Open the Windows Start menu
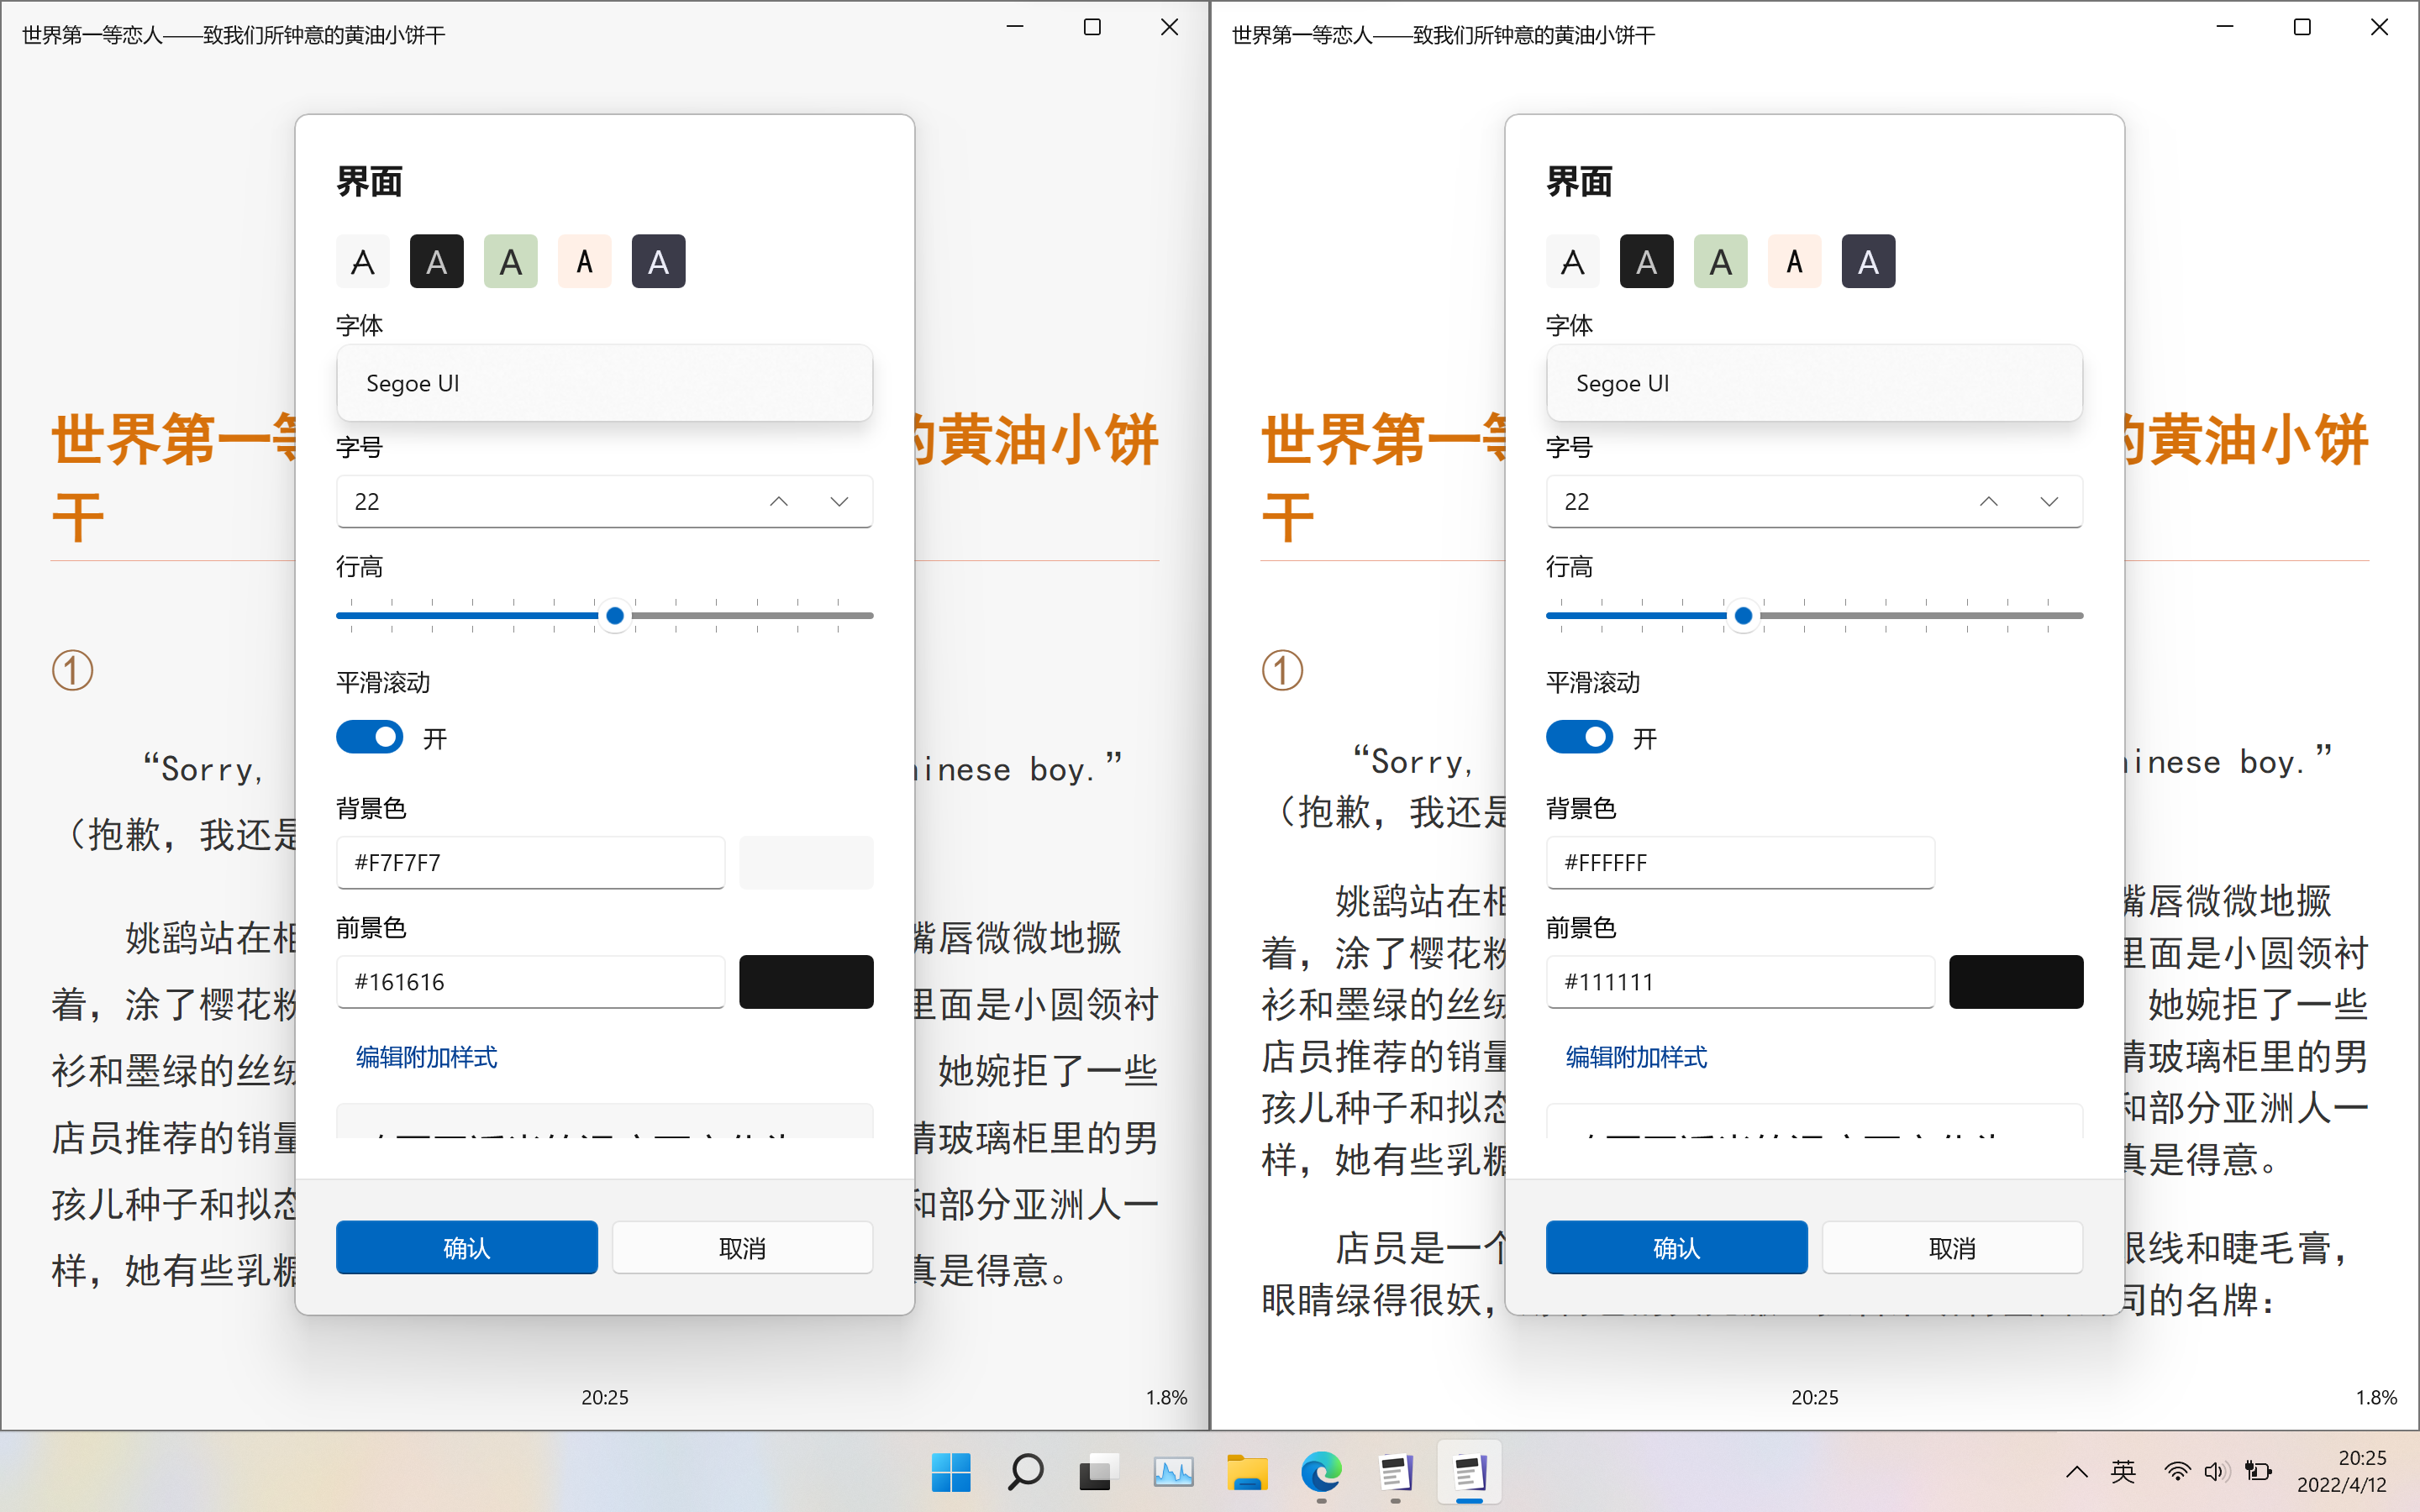 pos(950,1473)
